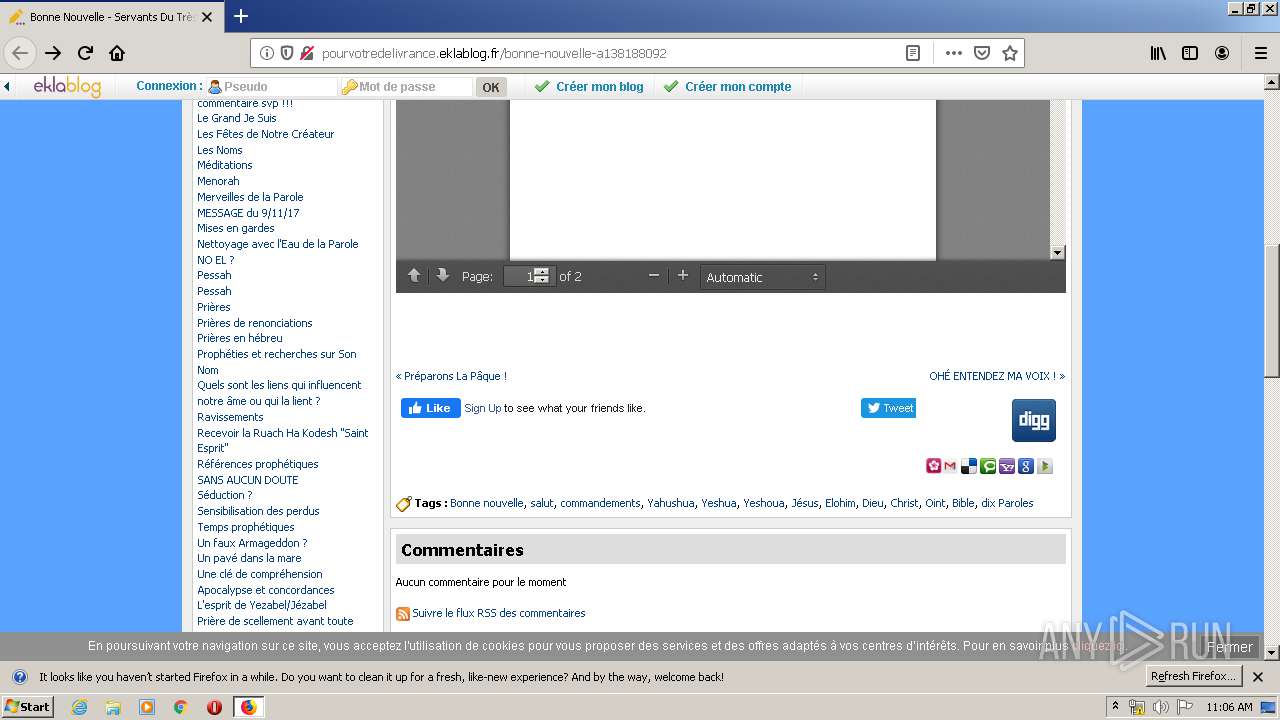Open the Bible tag
Image resolution: width=1280 pixels, height=720 pixels.
[x=963, y=503]
